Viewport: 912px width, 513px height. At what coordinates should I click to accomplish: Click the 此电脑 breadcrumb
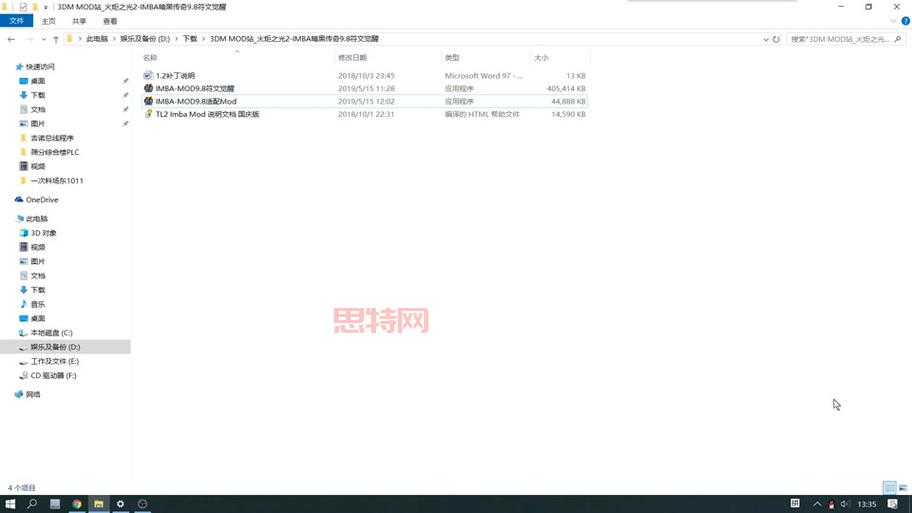pyautogui.click(x=97, y=39)
